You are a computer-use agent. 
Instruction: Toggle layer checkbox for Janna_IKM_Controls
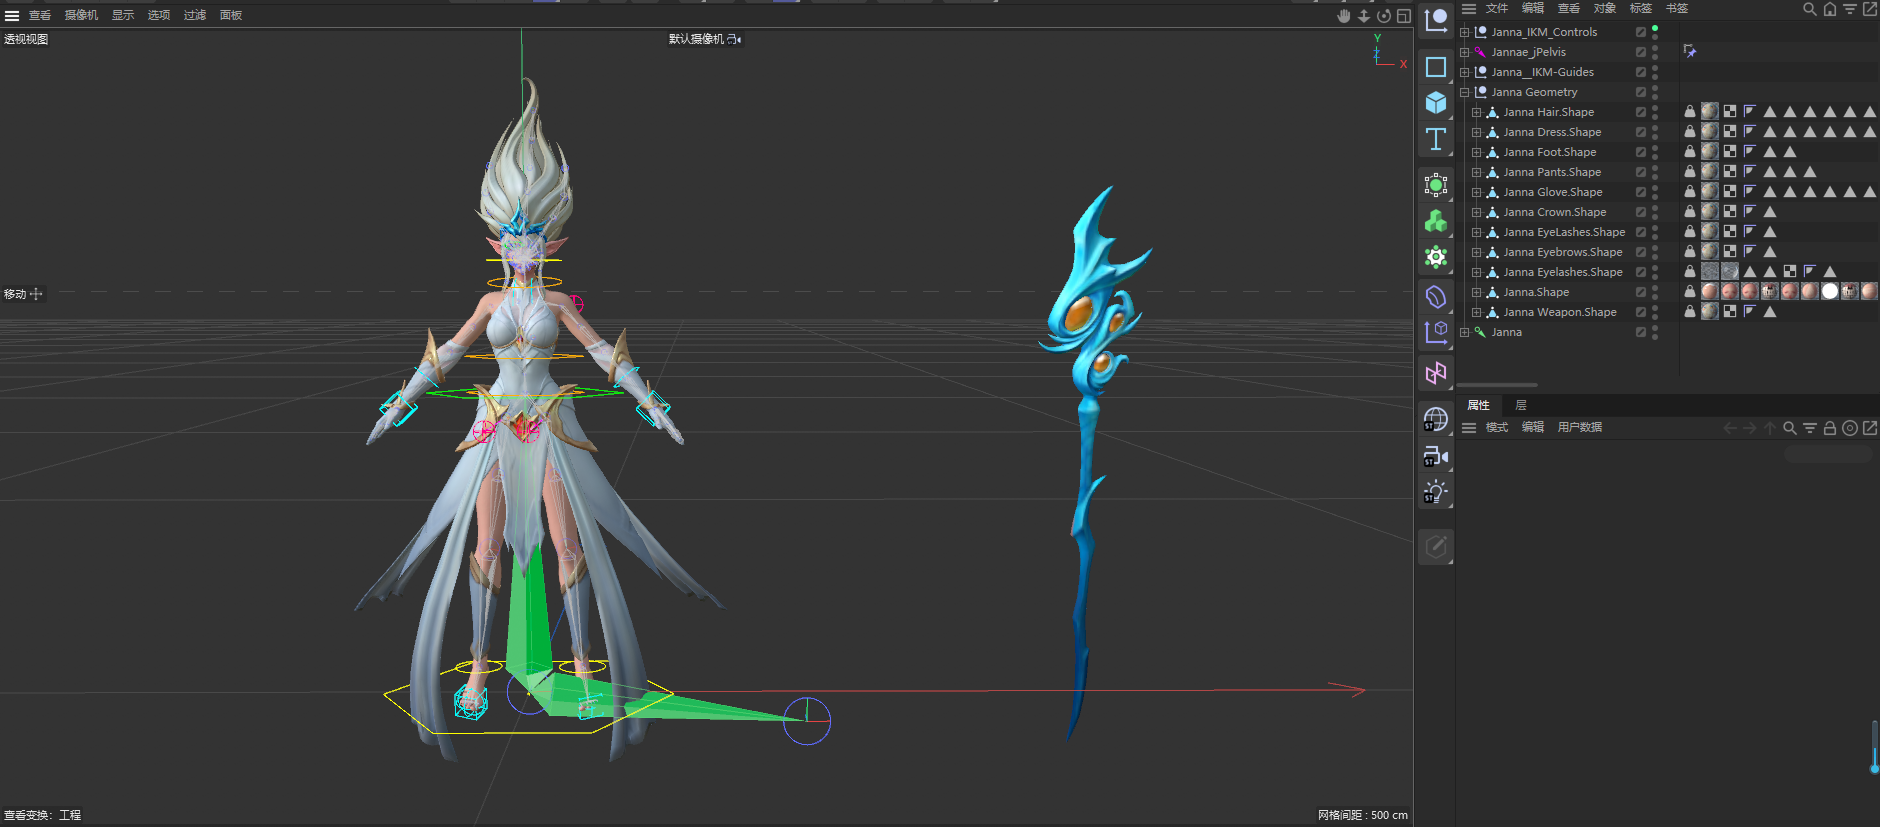click(x=1641, y=32)
